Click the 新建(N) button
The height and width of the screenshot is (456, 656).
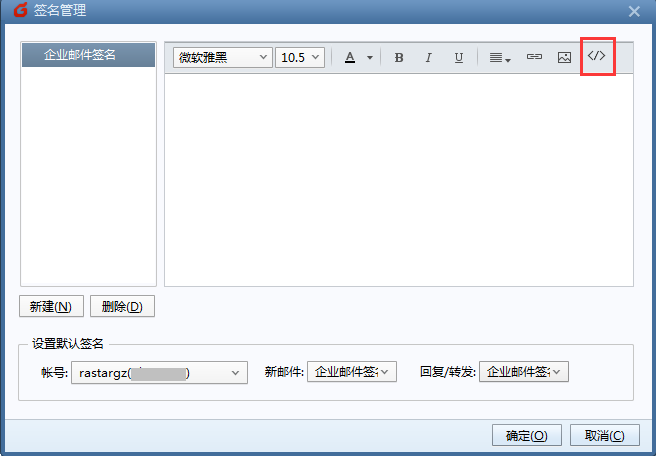click(50, 307)
